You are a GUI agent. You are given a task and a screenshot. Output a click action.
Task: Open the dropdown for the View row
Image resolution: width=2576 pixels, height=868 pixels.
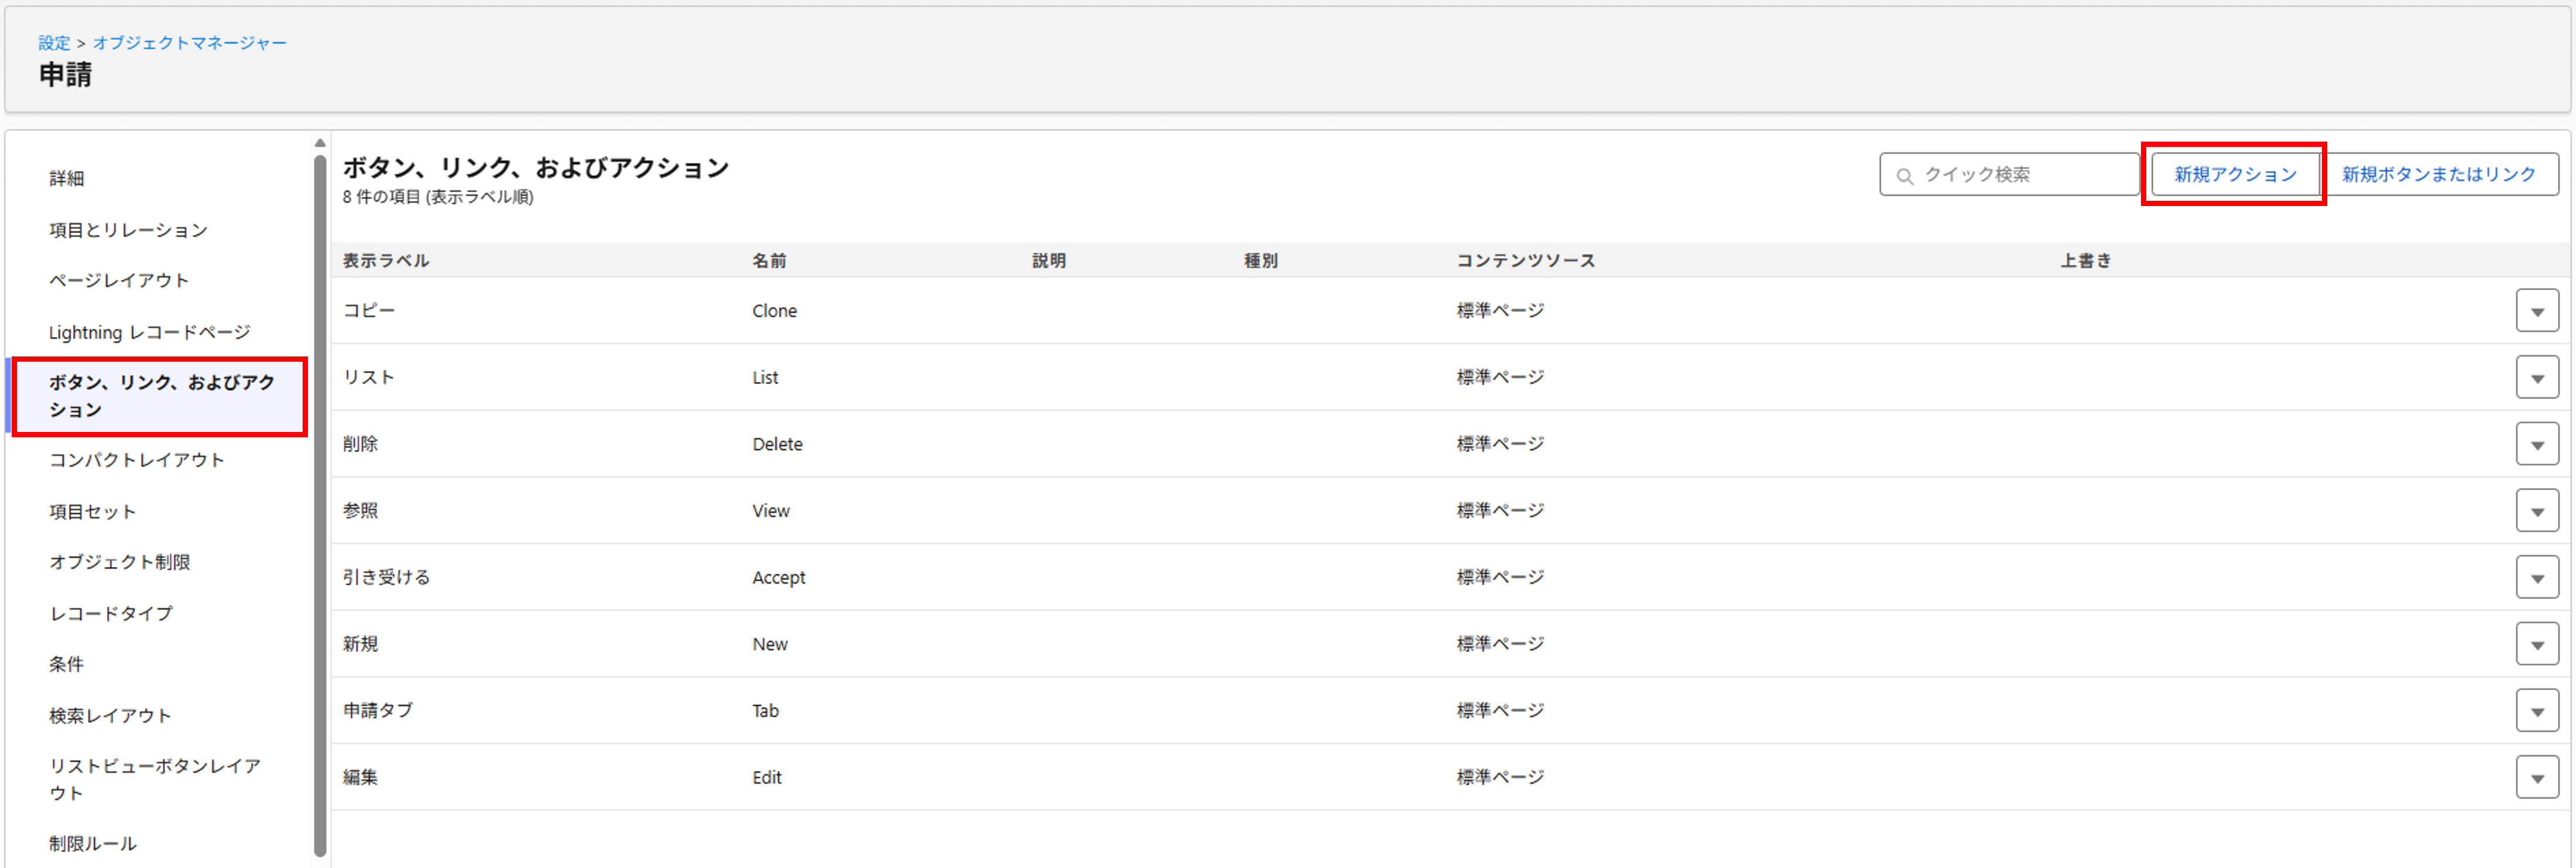(x=2536, y=511)
